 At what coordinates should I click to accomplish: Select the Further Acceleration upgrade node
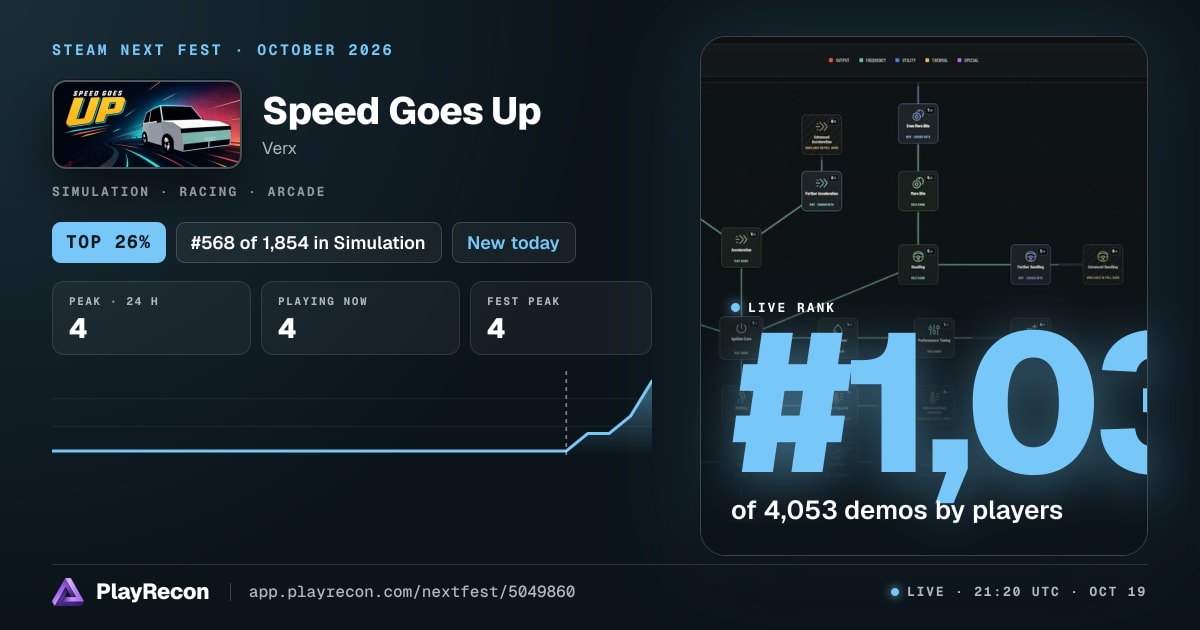point(822,190)
